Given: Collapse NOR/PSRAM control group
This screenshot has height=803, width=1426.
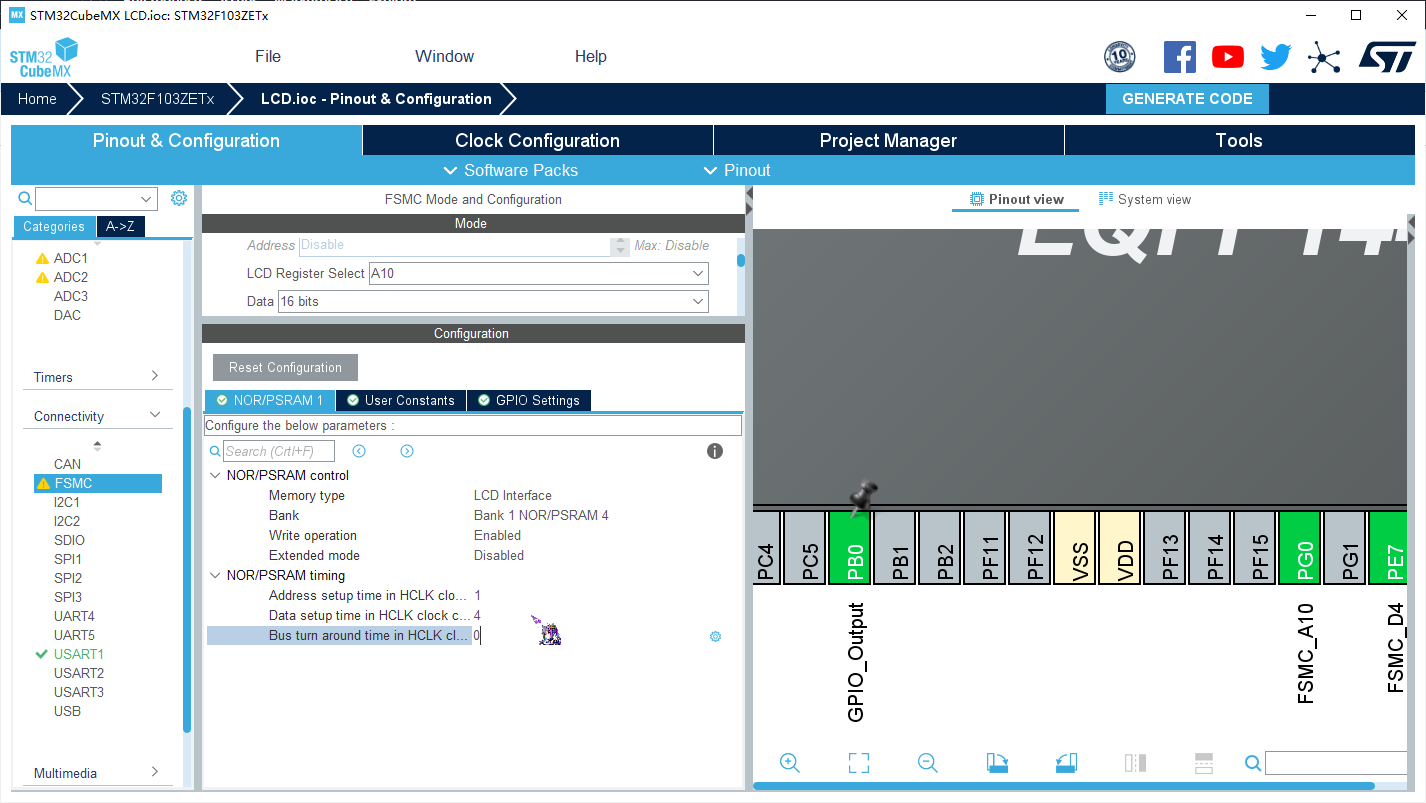Looking at the screenshot, I should tap(215, 475).
